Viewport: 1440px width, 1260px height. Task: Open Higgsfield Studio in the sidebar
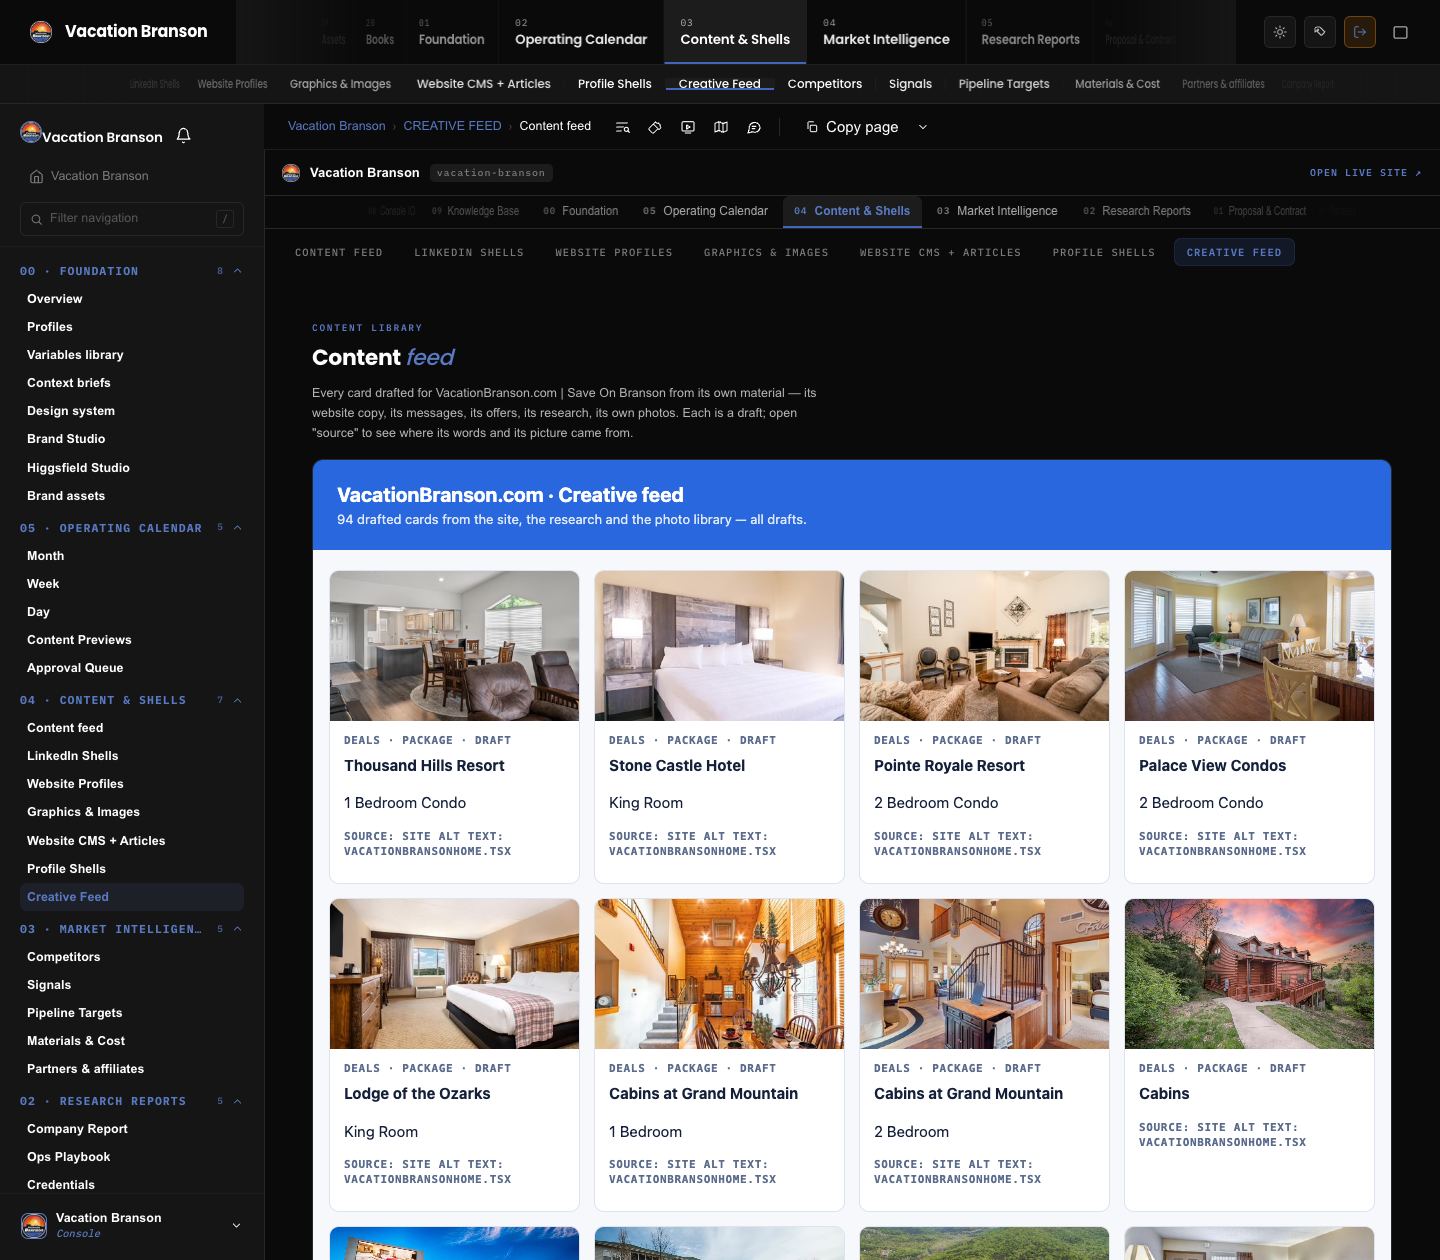(78, 467)
